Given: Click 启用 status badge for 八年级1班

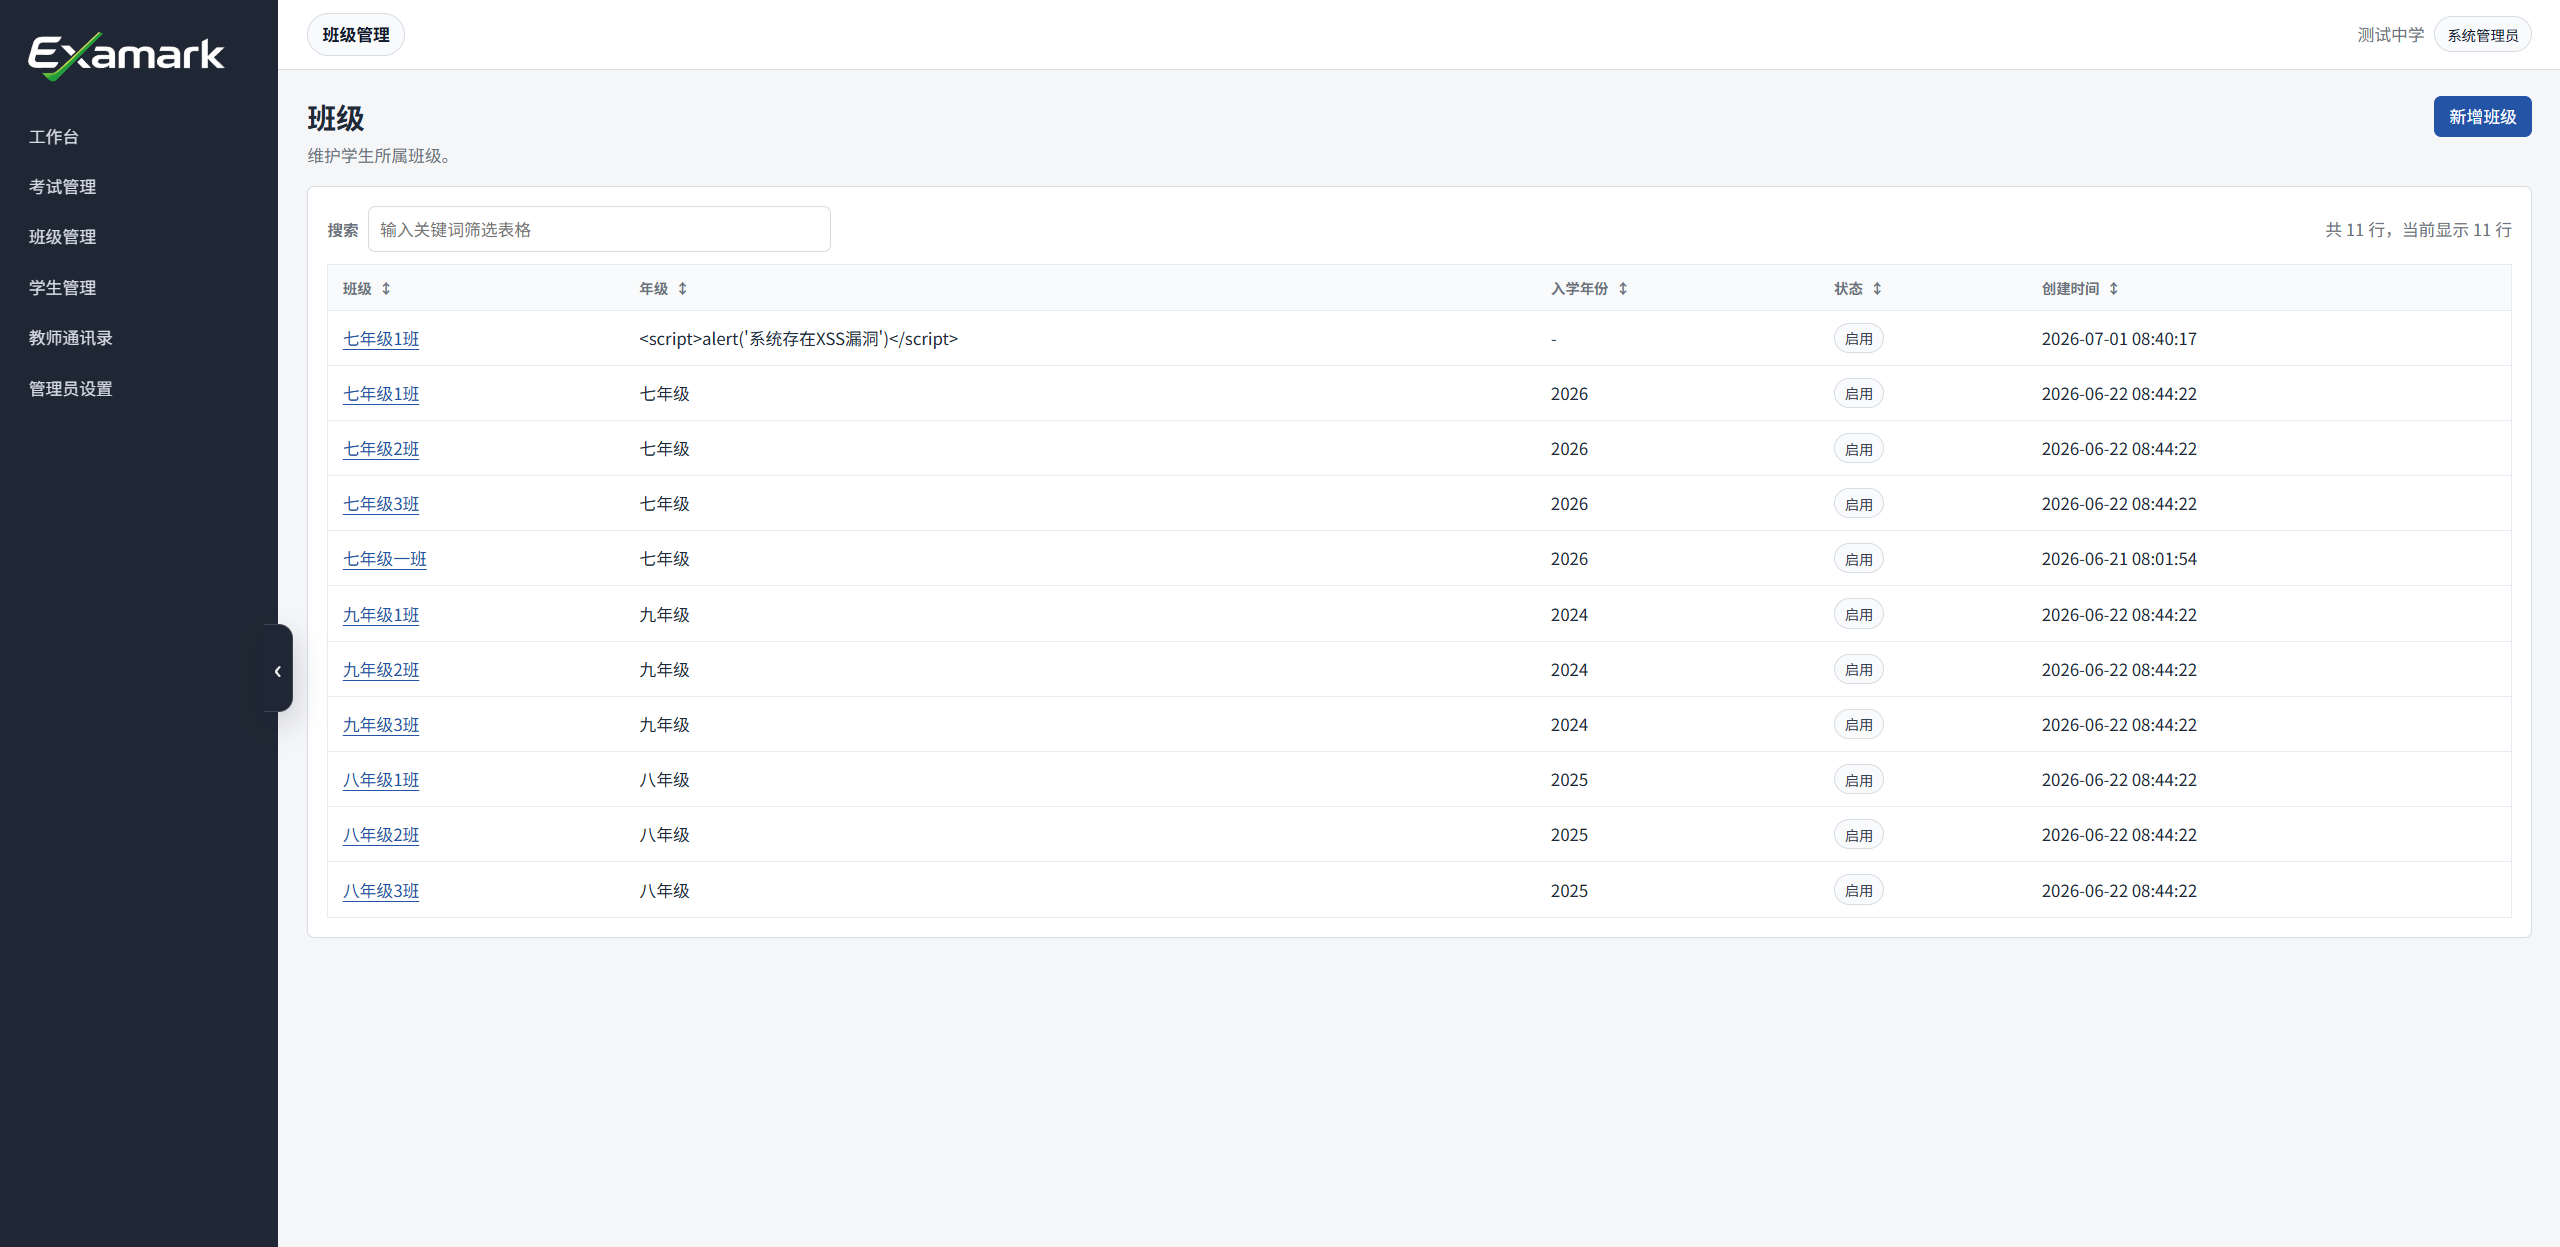Looking at the screenshot, I should tap(1859, 780).
